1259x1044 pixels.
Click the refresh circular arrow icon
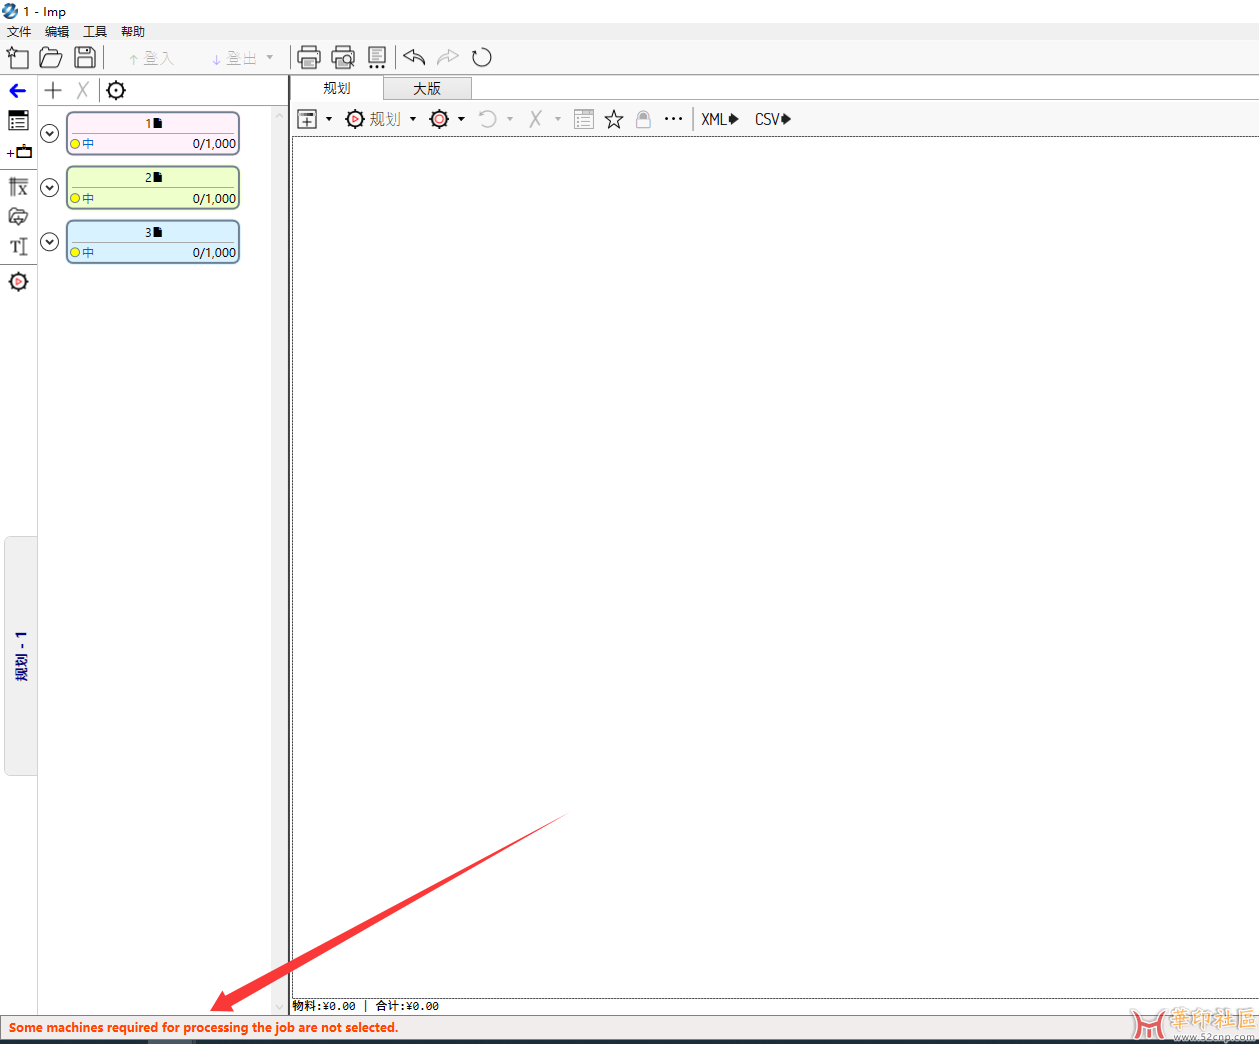482,58
